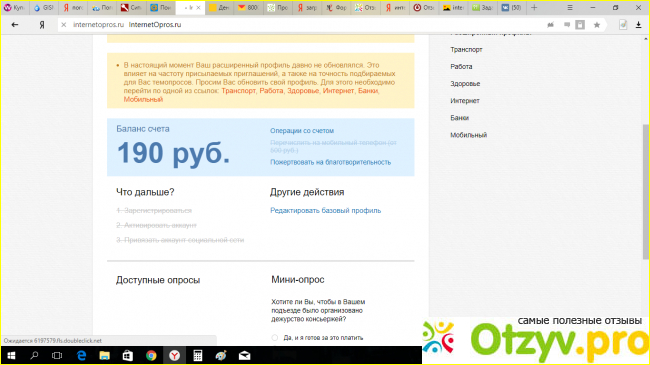
Task: Open sidebar 'Транспорт' profile section
Action: point(466,49)
